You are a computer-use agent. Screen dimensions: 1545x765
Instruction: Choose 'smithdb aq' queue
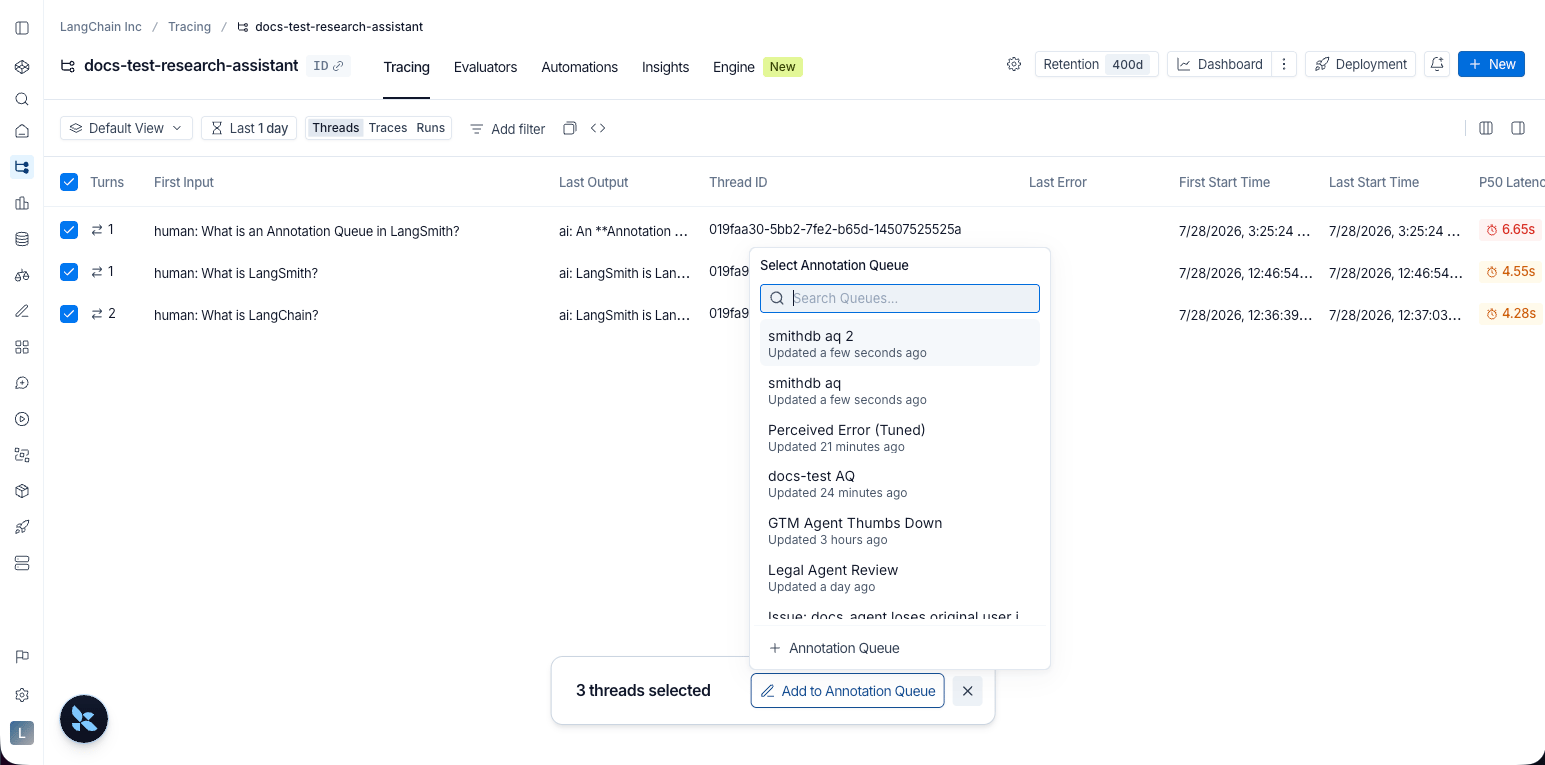(900, 391)
